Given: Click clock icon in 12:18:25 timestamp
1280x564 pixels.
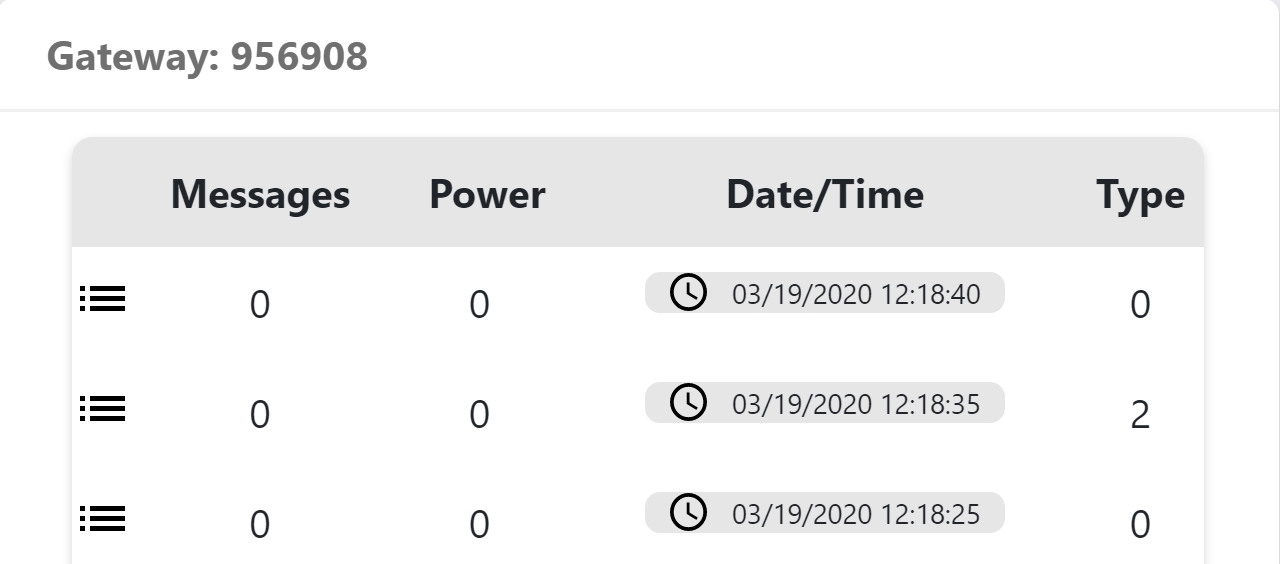Looking at the screenshot, I should click(688, 513).
